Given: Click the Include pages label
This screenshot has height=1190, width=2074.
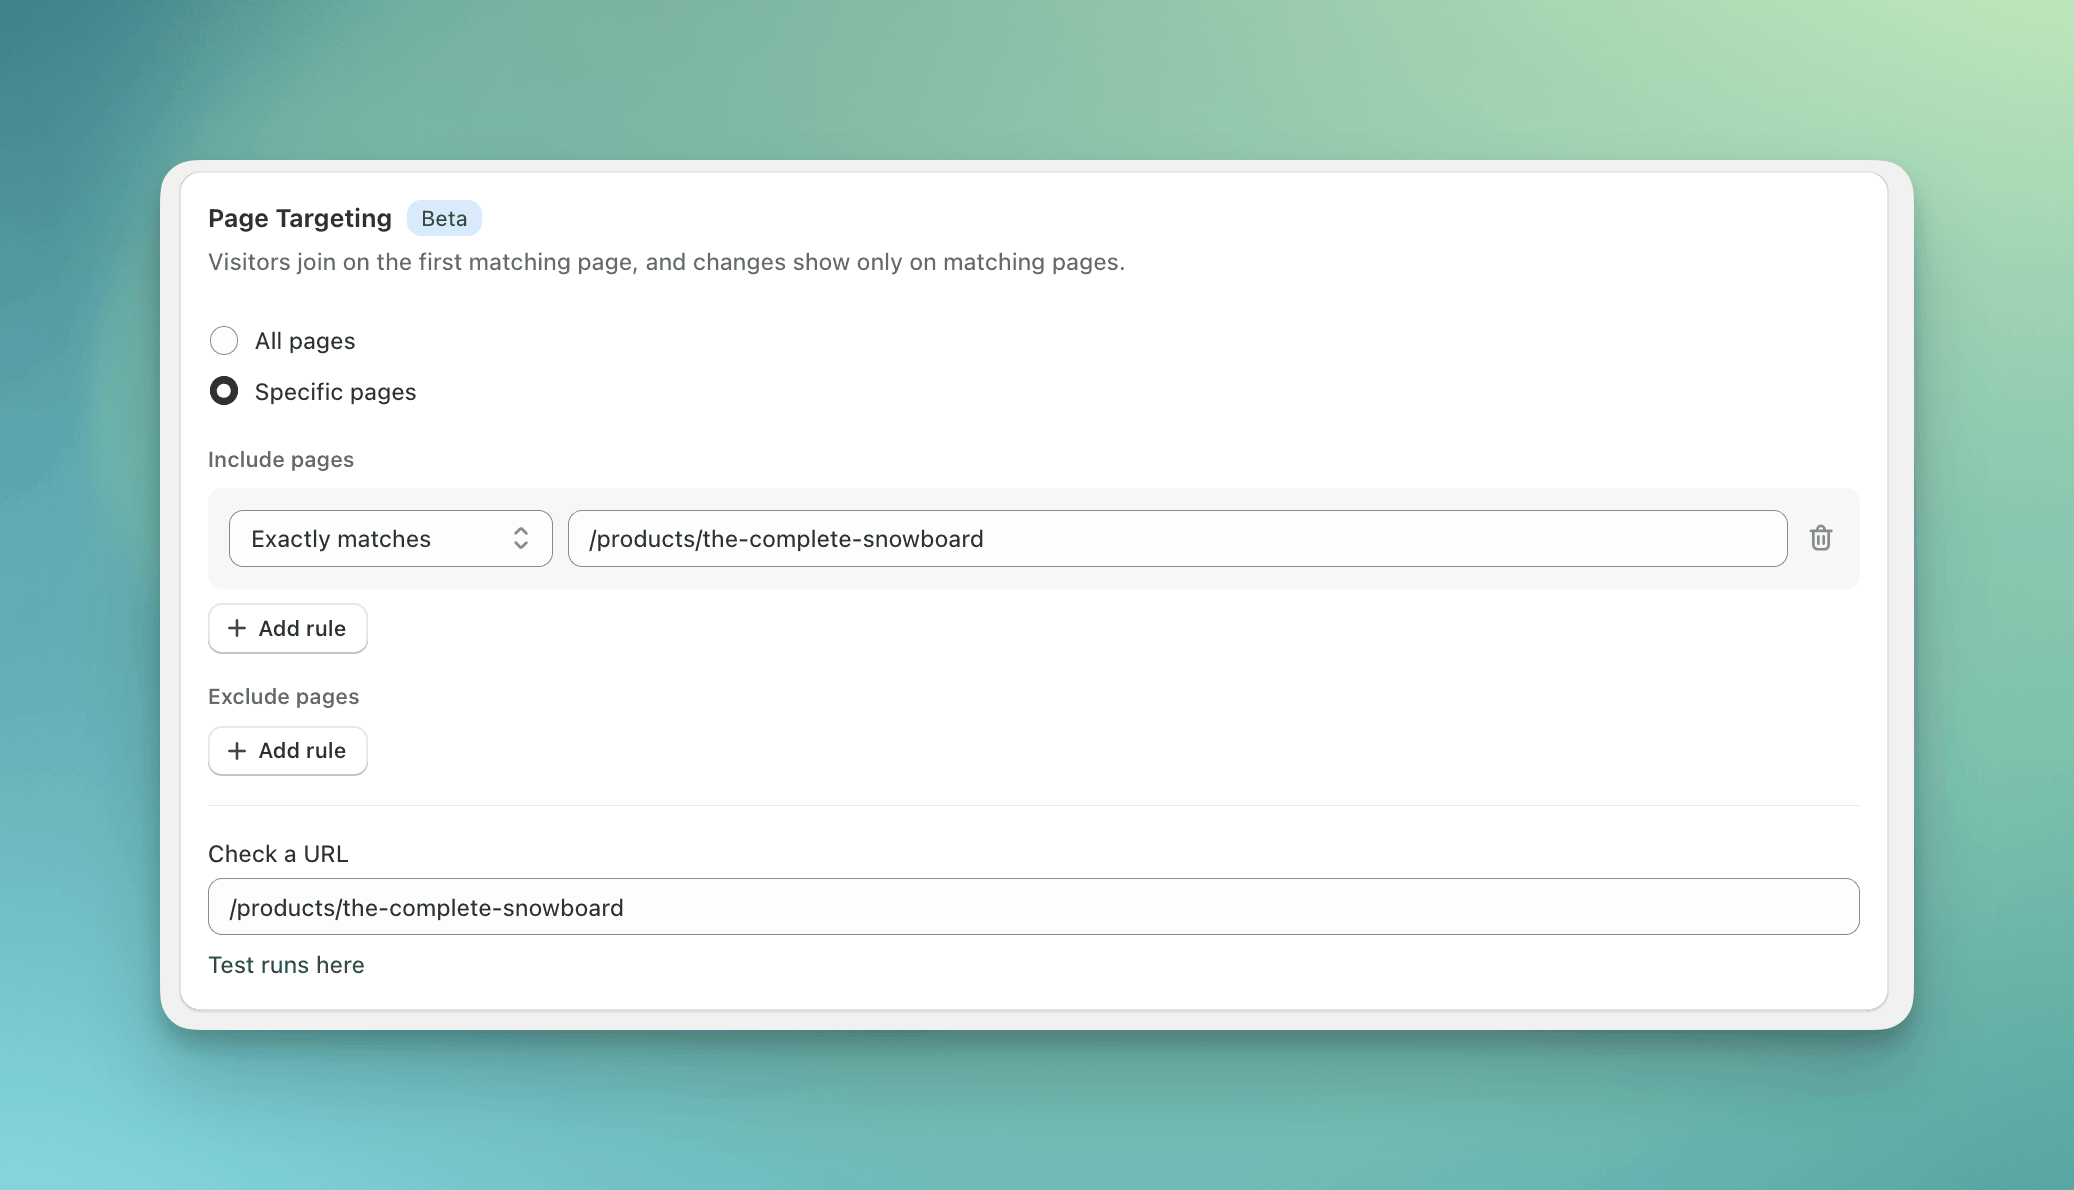Looking at the screenshot, I should (x=281, y=460).
